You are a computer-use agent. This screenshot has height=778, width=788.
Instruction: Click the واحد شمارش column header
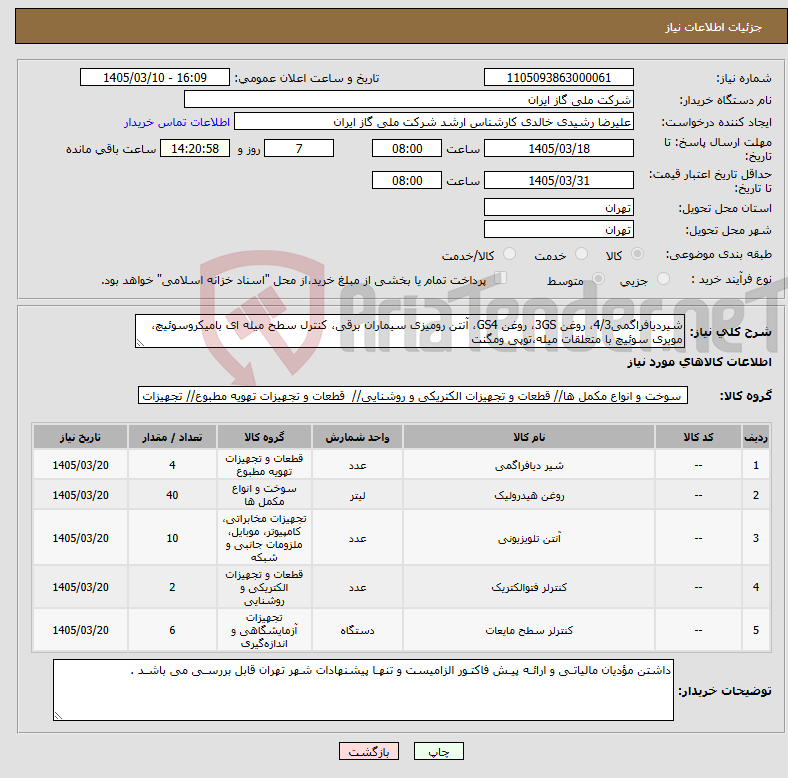[357, 437]
